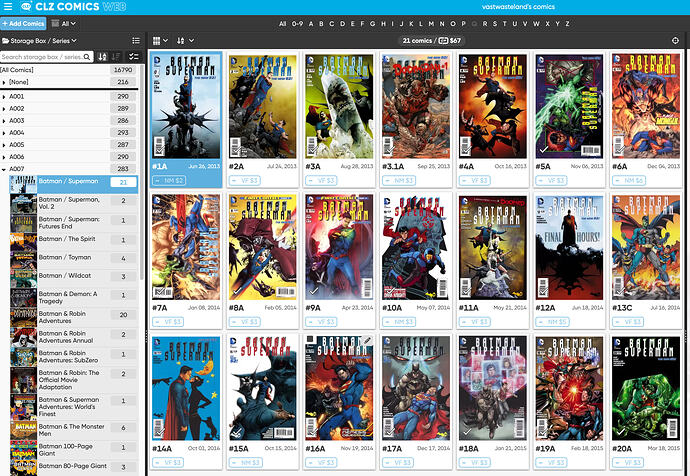Open the Storage Box / Series folder dropdown
The width and height of the screenshot is (690, 476).
(40, 40)
